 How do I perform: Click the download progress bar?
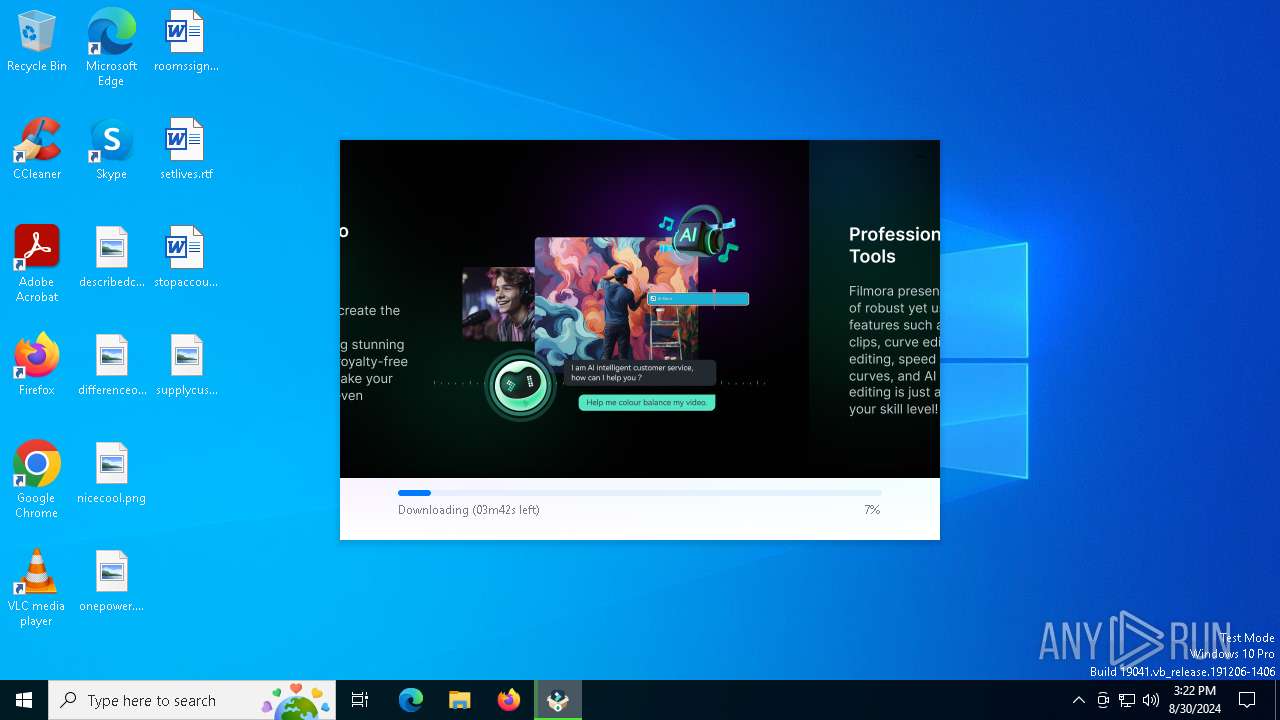tap(640, 493)
